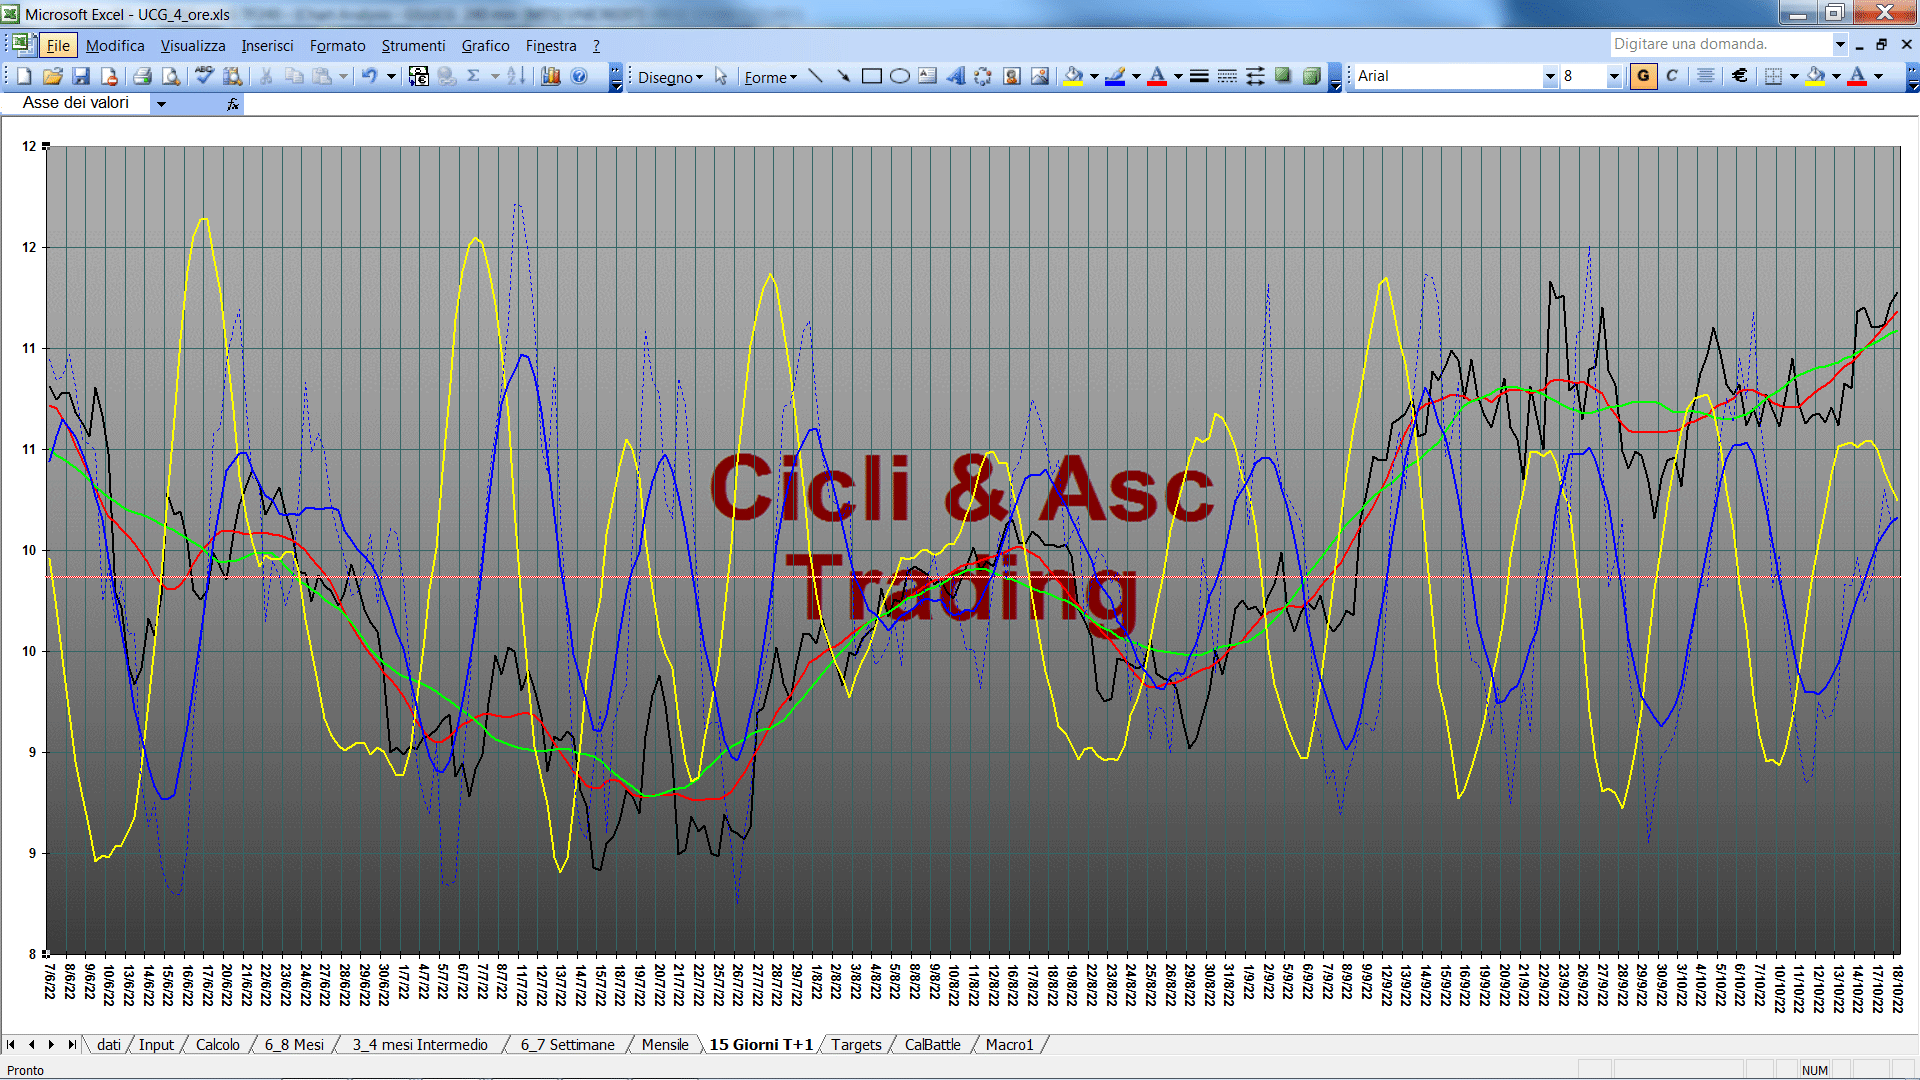Click the Insert Picture from File icon
This screenshot has height=1080, width=1920.
(x=1040, y=76)
